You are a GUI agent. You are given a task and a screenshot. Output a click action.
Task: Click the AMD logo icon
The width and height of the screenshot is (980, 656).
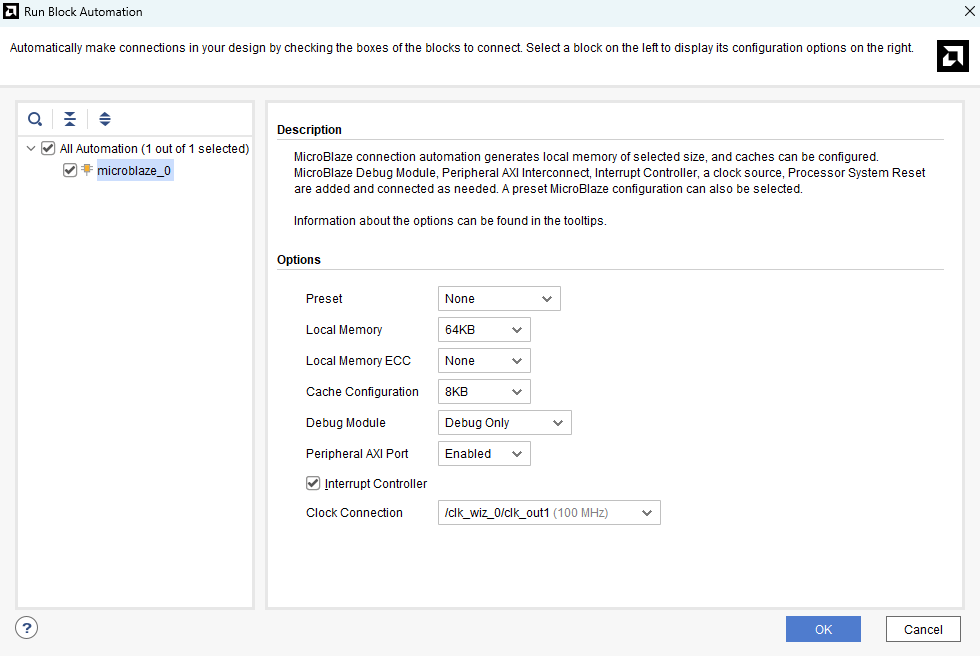952,56
